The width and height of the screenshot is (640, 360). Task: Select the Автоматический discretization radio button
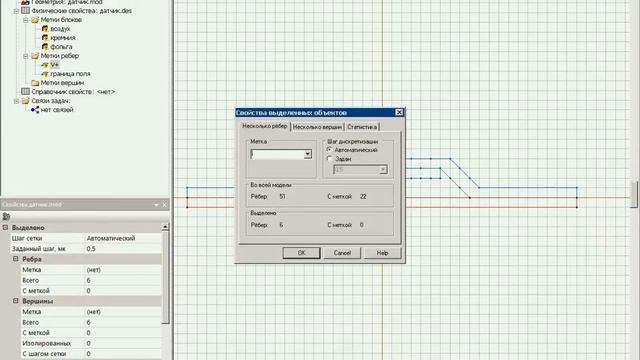tap(329, 150)
